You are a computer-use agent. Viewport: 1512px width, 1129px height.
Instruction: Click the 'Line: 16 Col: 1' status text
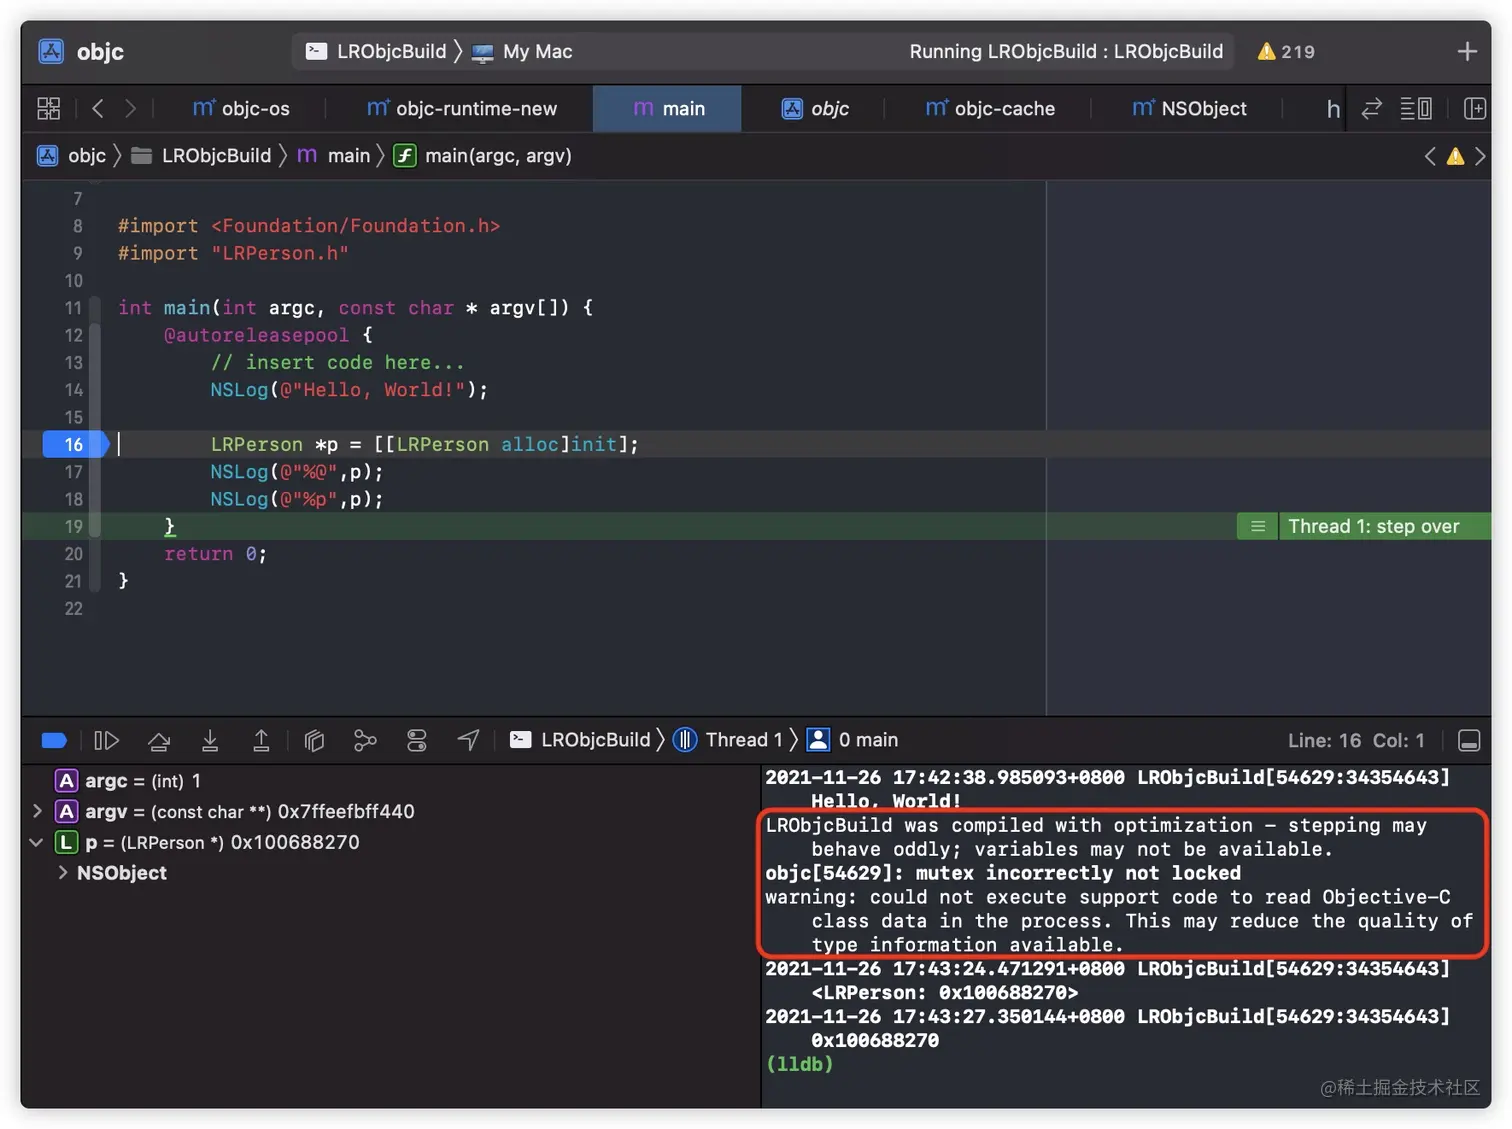point(1356,740)
